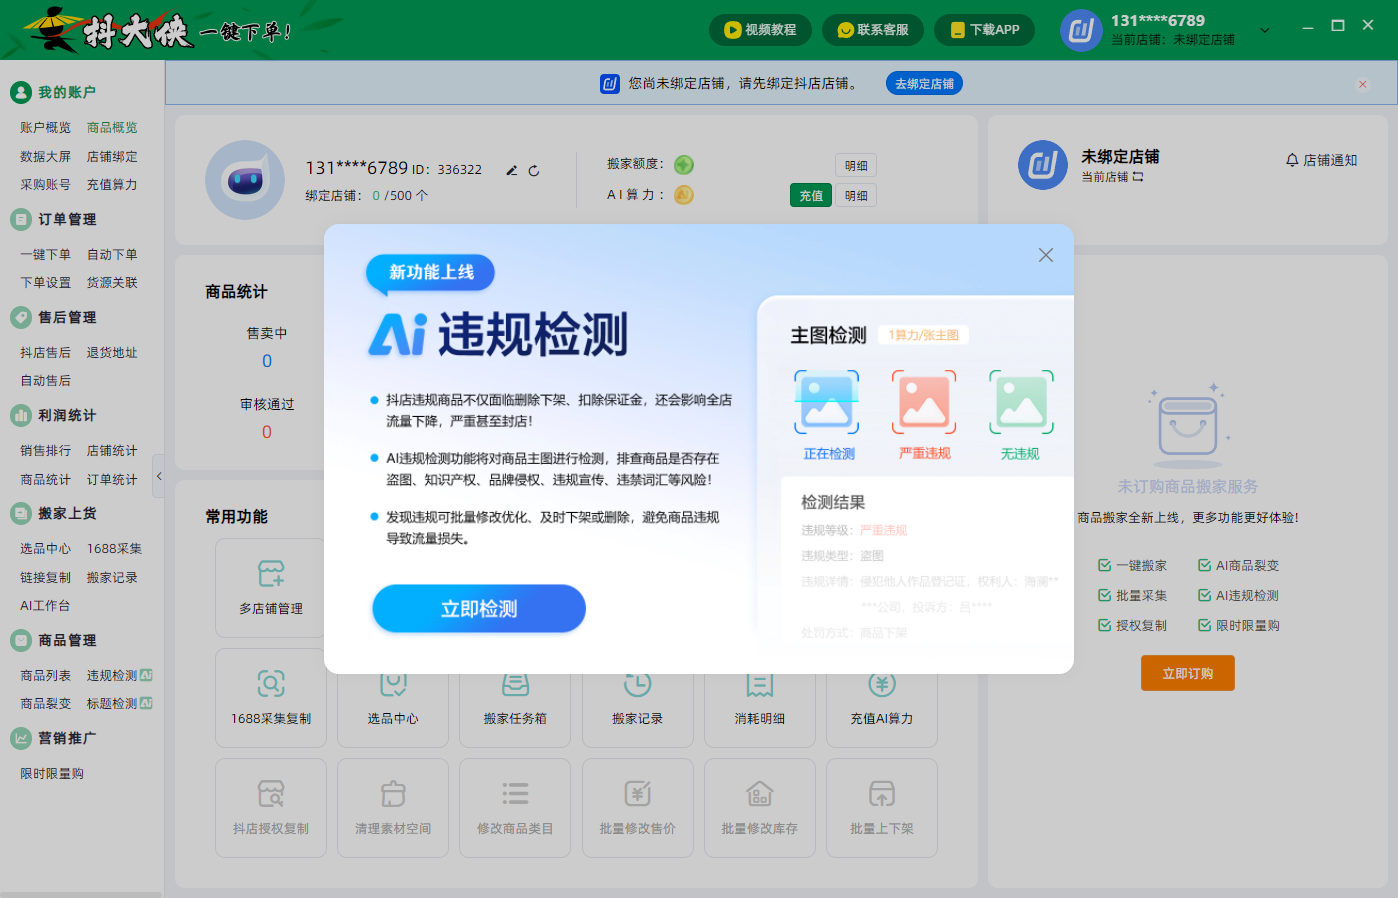Refresh account info with the refresh icon
The width and height of the screenshot is (1398, 898).
coord(534,170)
